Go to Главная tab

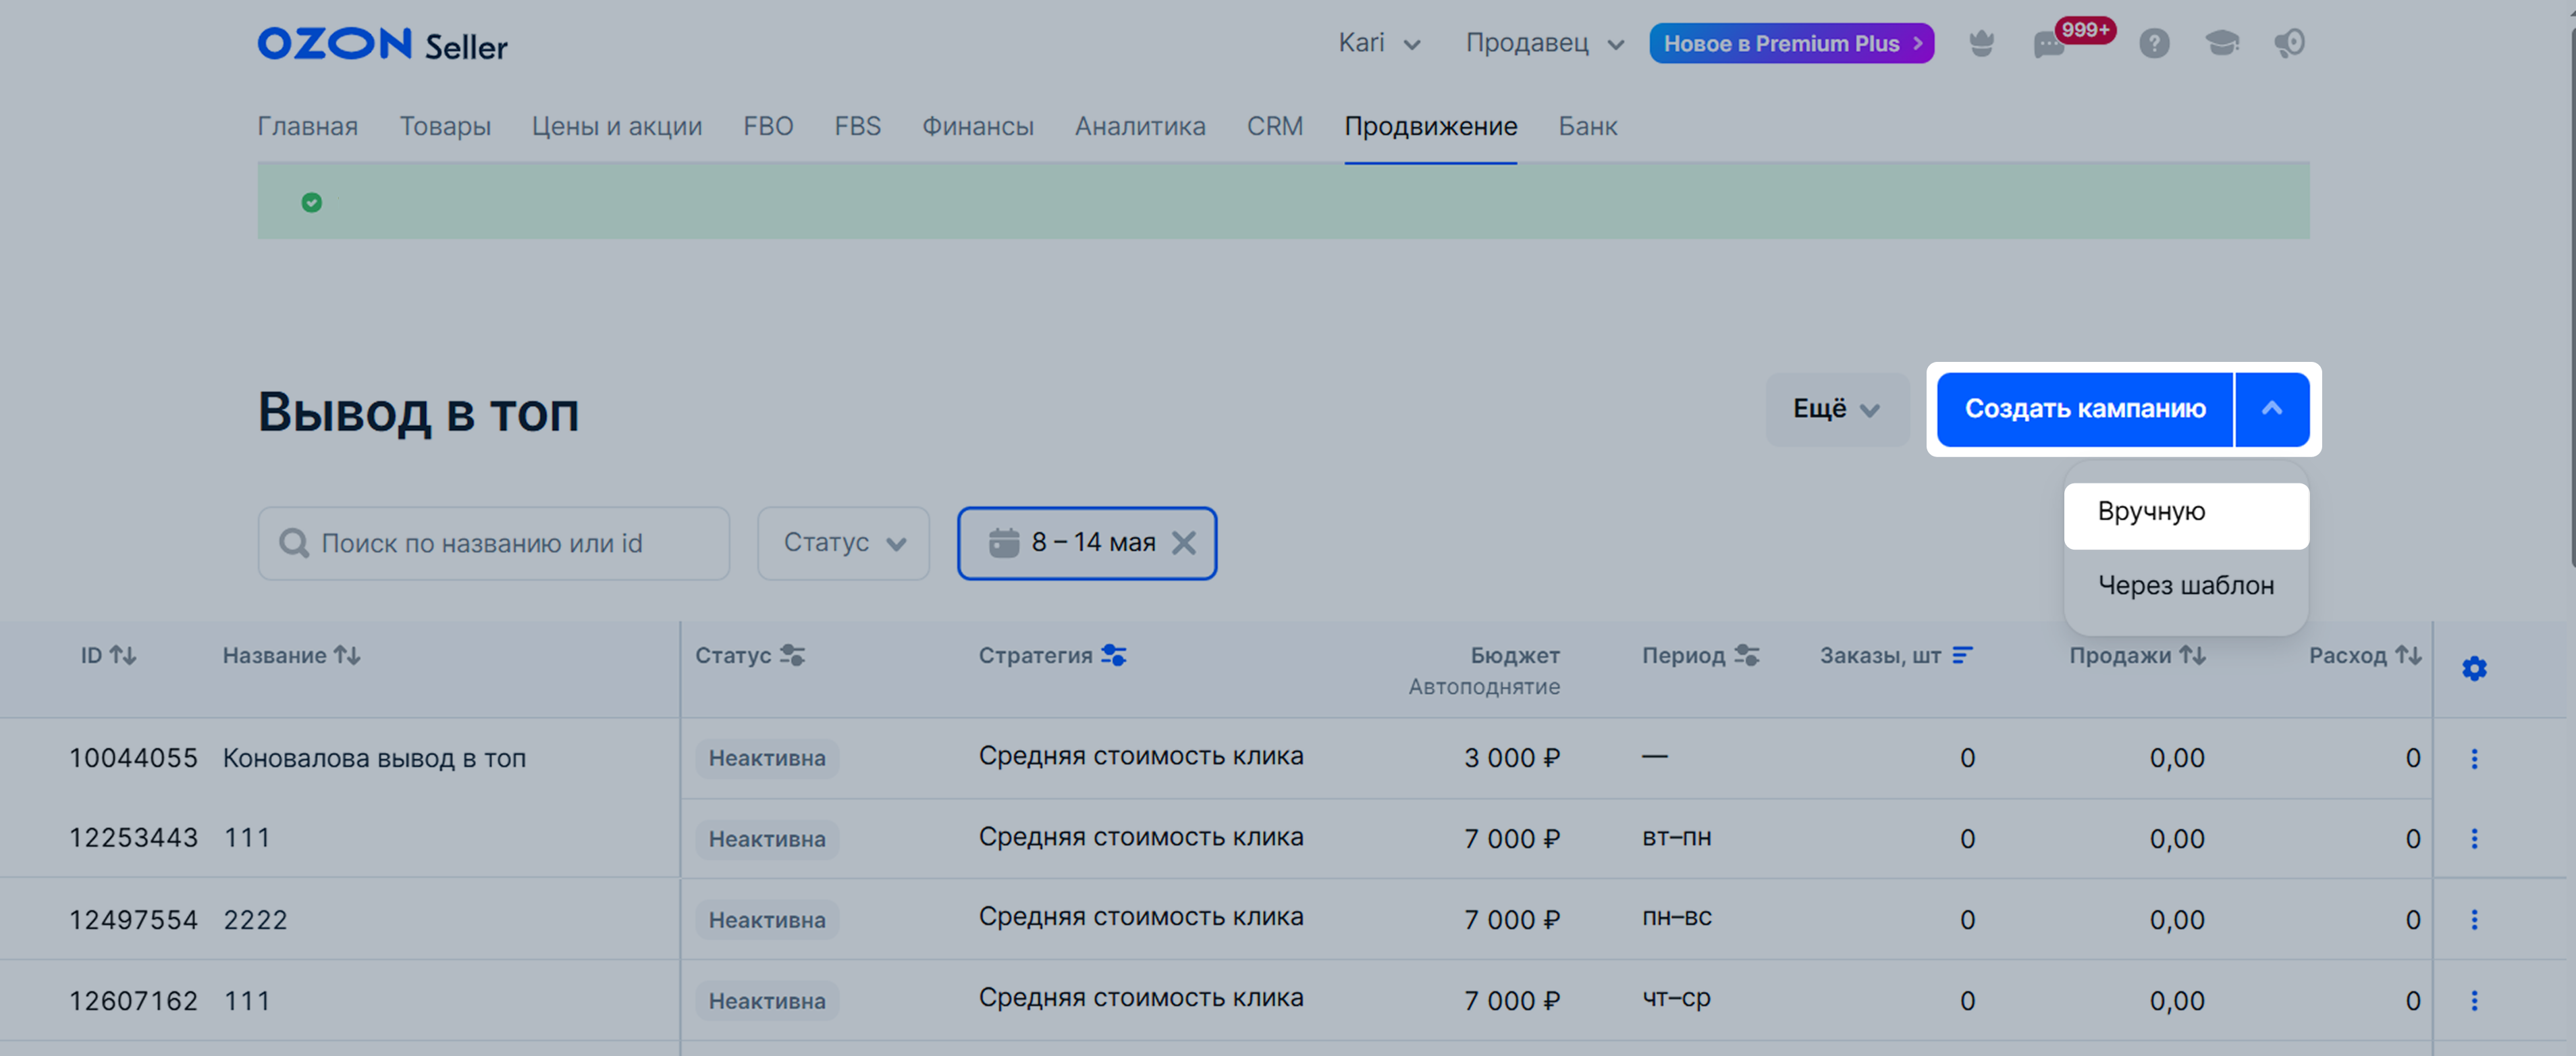point(307,126)
